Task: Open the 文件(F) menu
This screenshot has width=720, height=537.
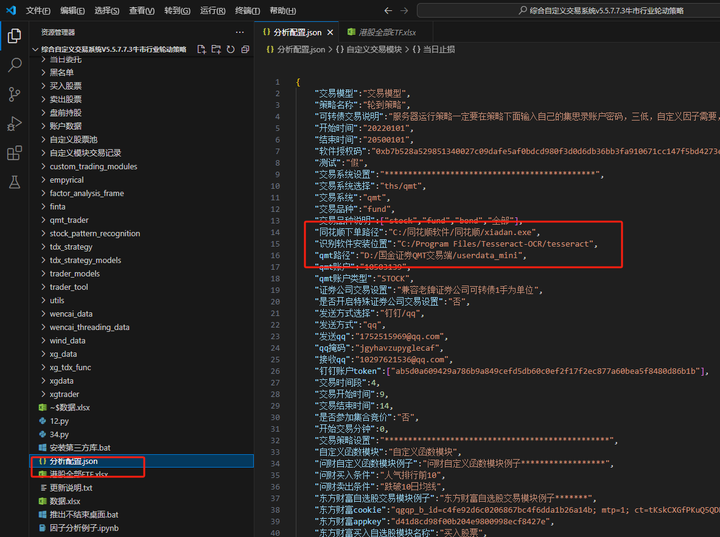Action: [38, 10]
